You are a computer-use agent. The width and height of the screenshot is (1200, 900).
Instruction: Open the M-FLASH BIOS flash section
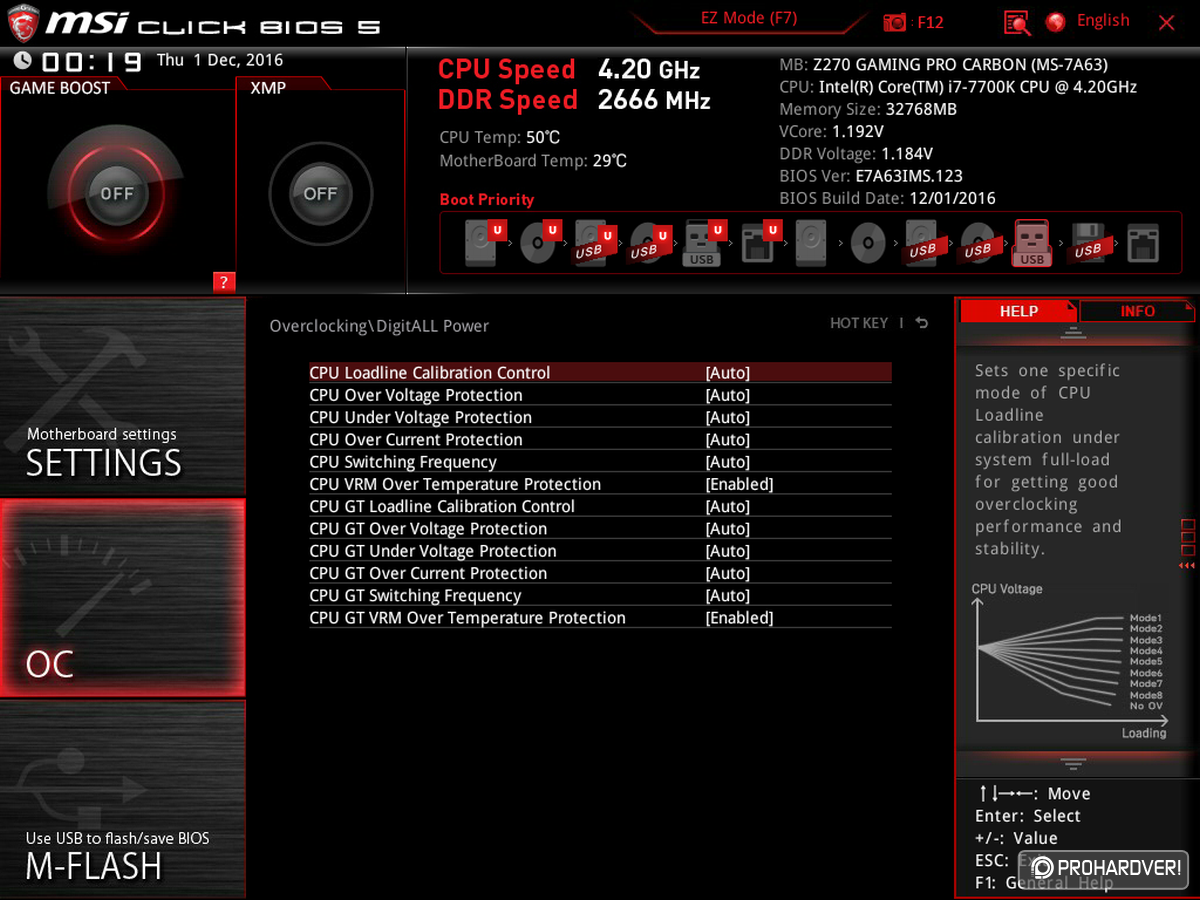point(123,799)
